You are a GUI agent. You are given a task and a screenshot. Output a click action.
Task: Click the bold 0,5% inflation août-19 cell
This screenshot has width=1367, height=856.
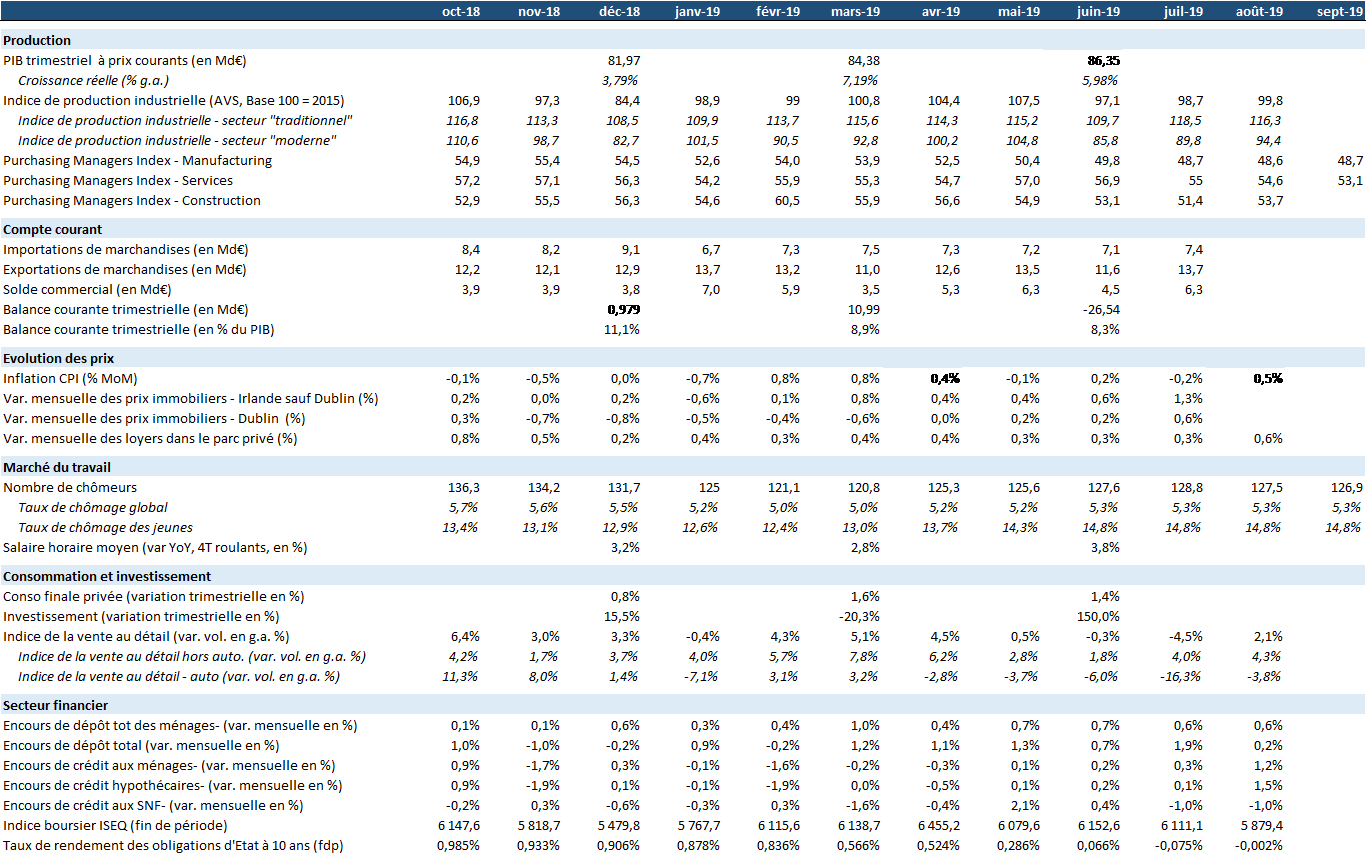1267,378
